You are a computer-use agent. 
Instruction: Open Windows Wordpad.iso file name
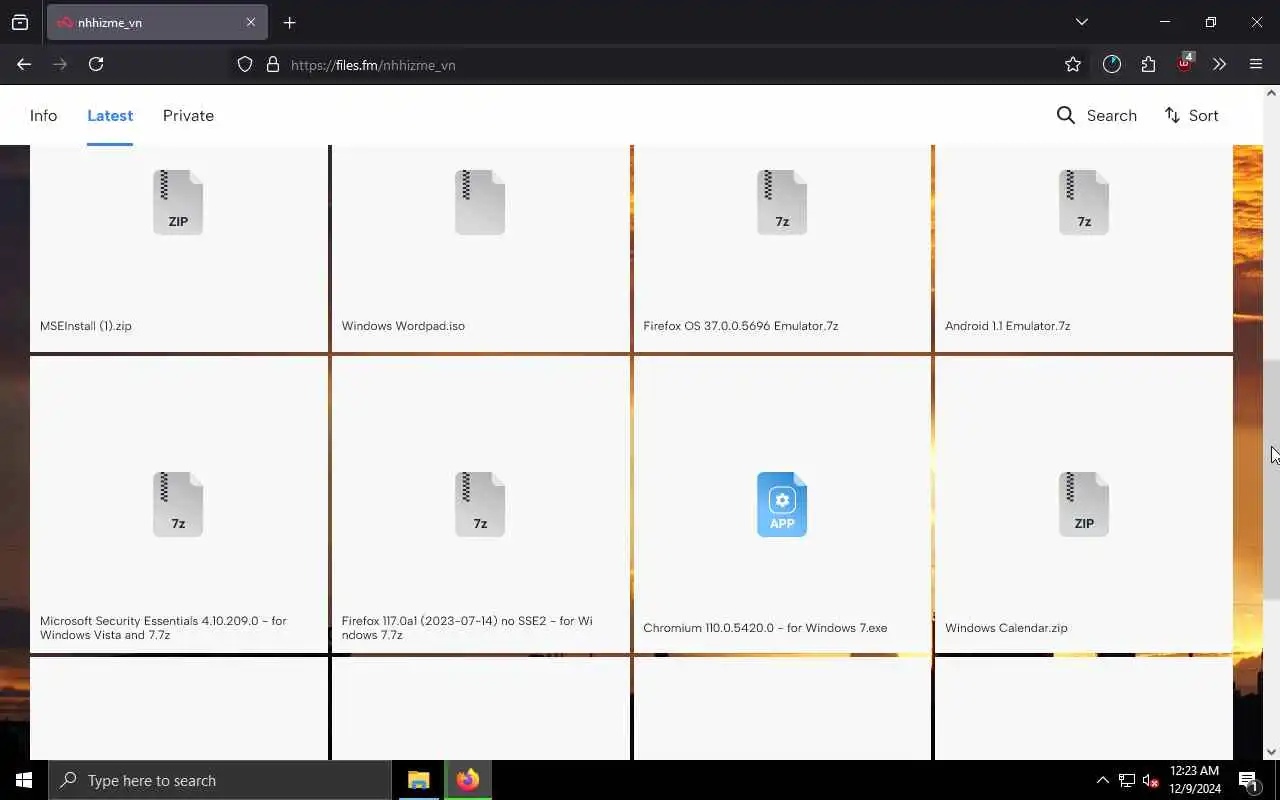(x=403, y=326)
